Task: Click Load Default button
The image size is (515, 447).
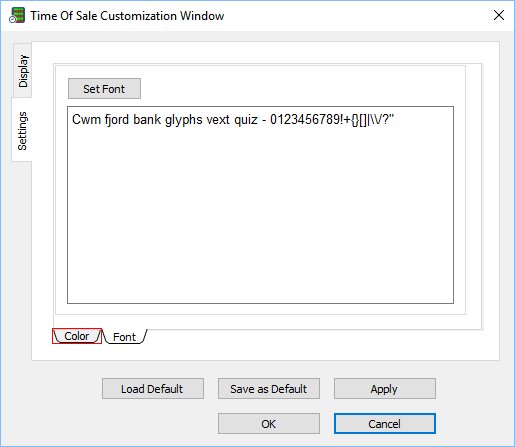Action: 153,389
